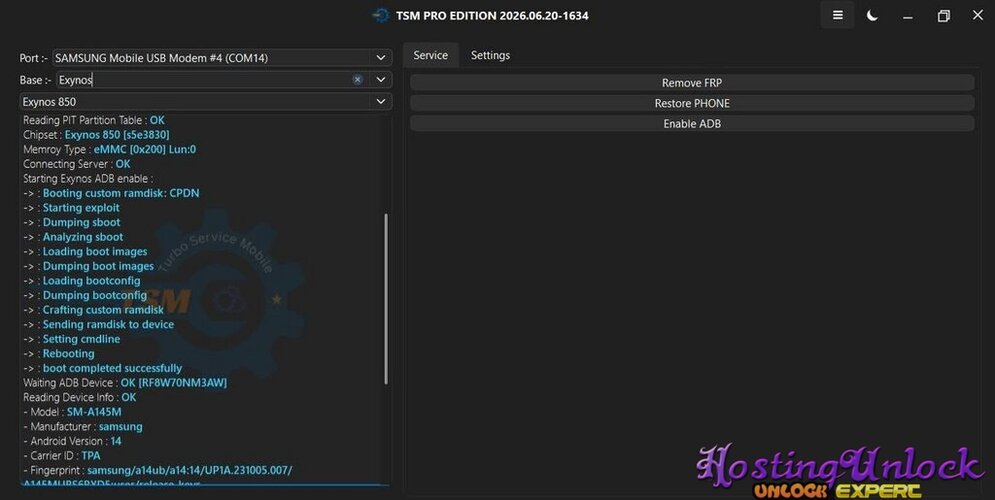
Task: Click the TSM app logo icon
Action: [381, 15]
